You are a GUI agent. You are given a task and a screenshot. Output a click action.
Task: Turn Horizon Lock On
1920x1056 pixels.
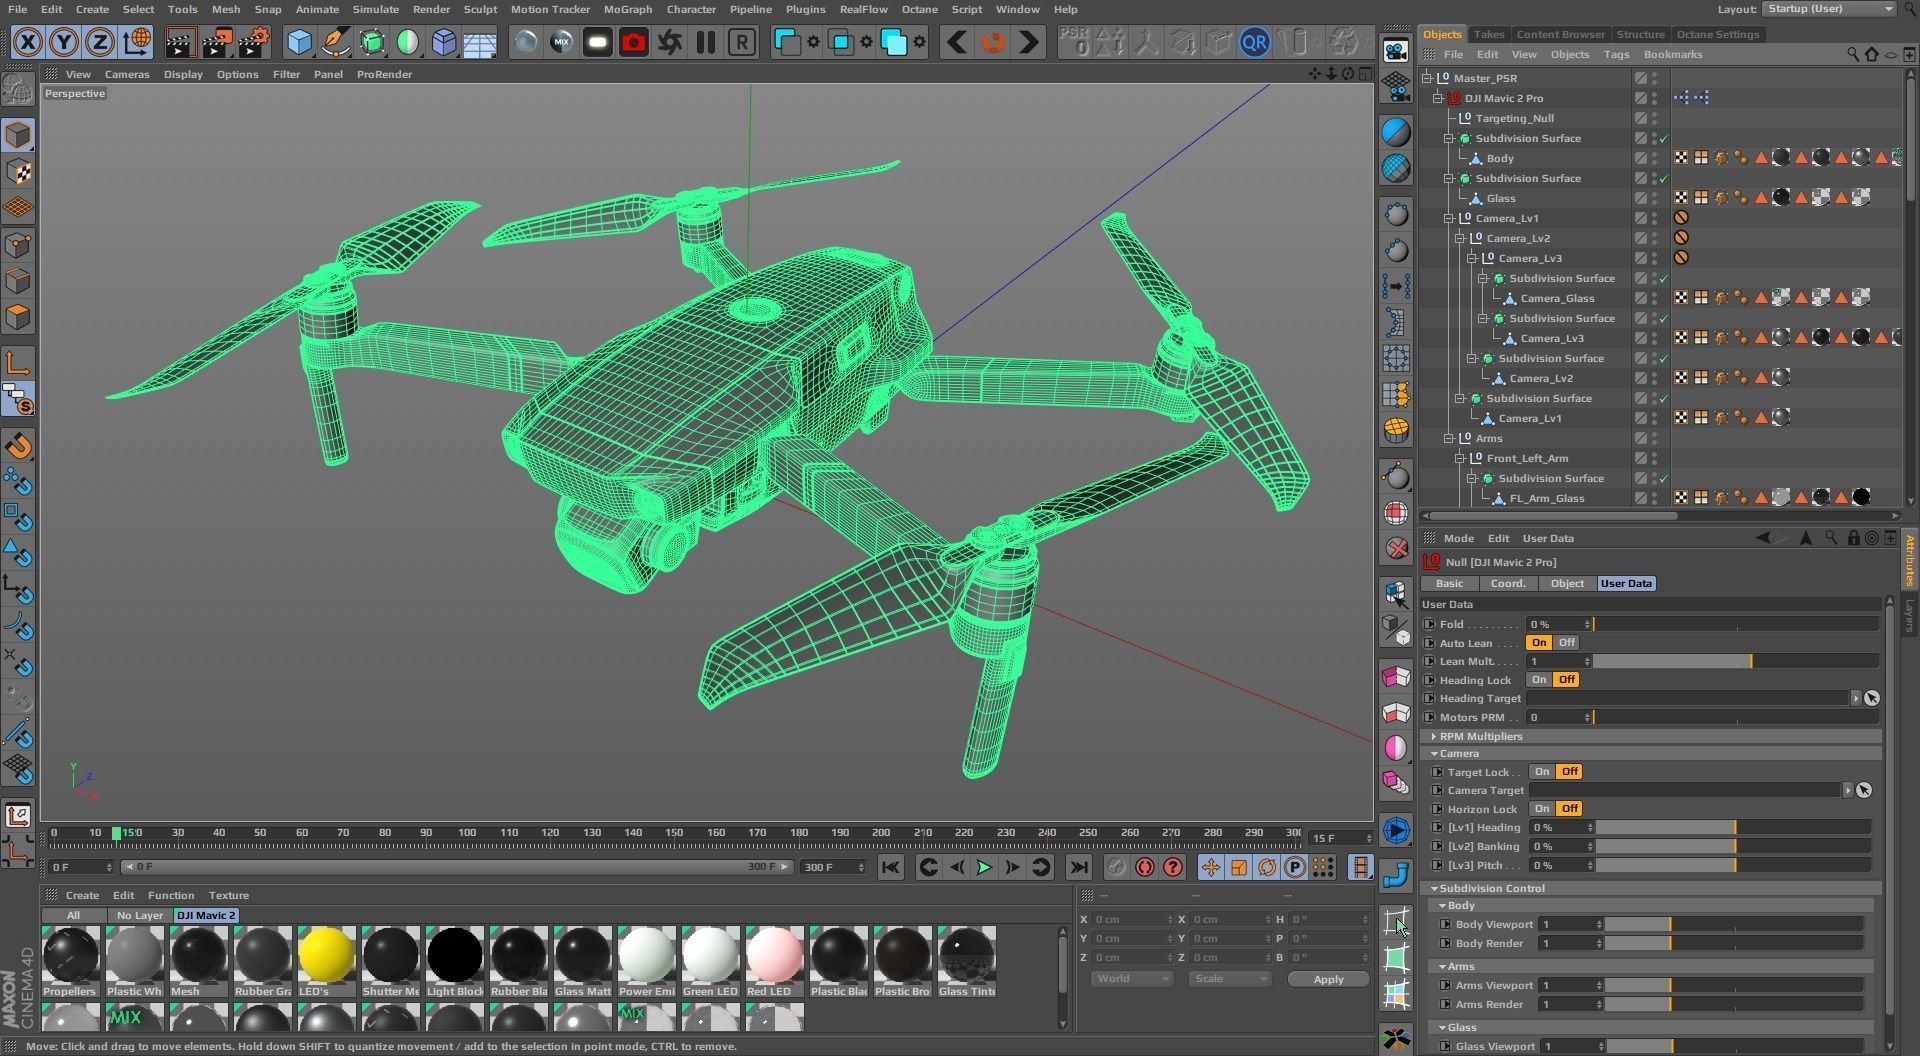[x=1541, y=809]
